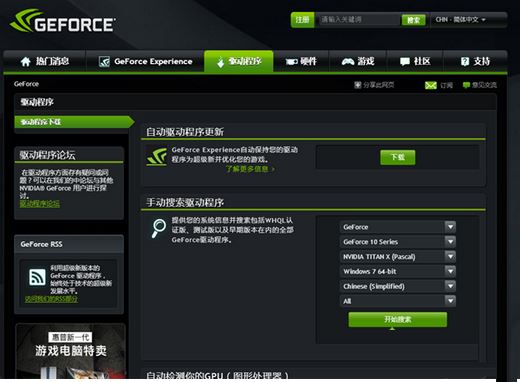The height and width of the screenshot is (382, 520).
Task: Click the green 注册 button
Action: [x=302, y=20]
